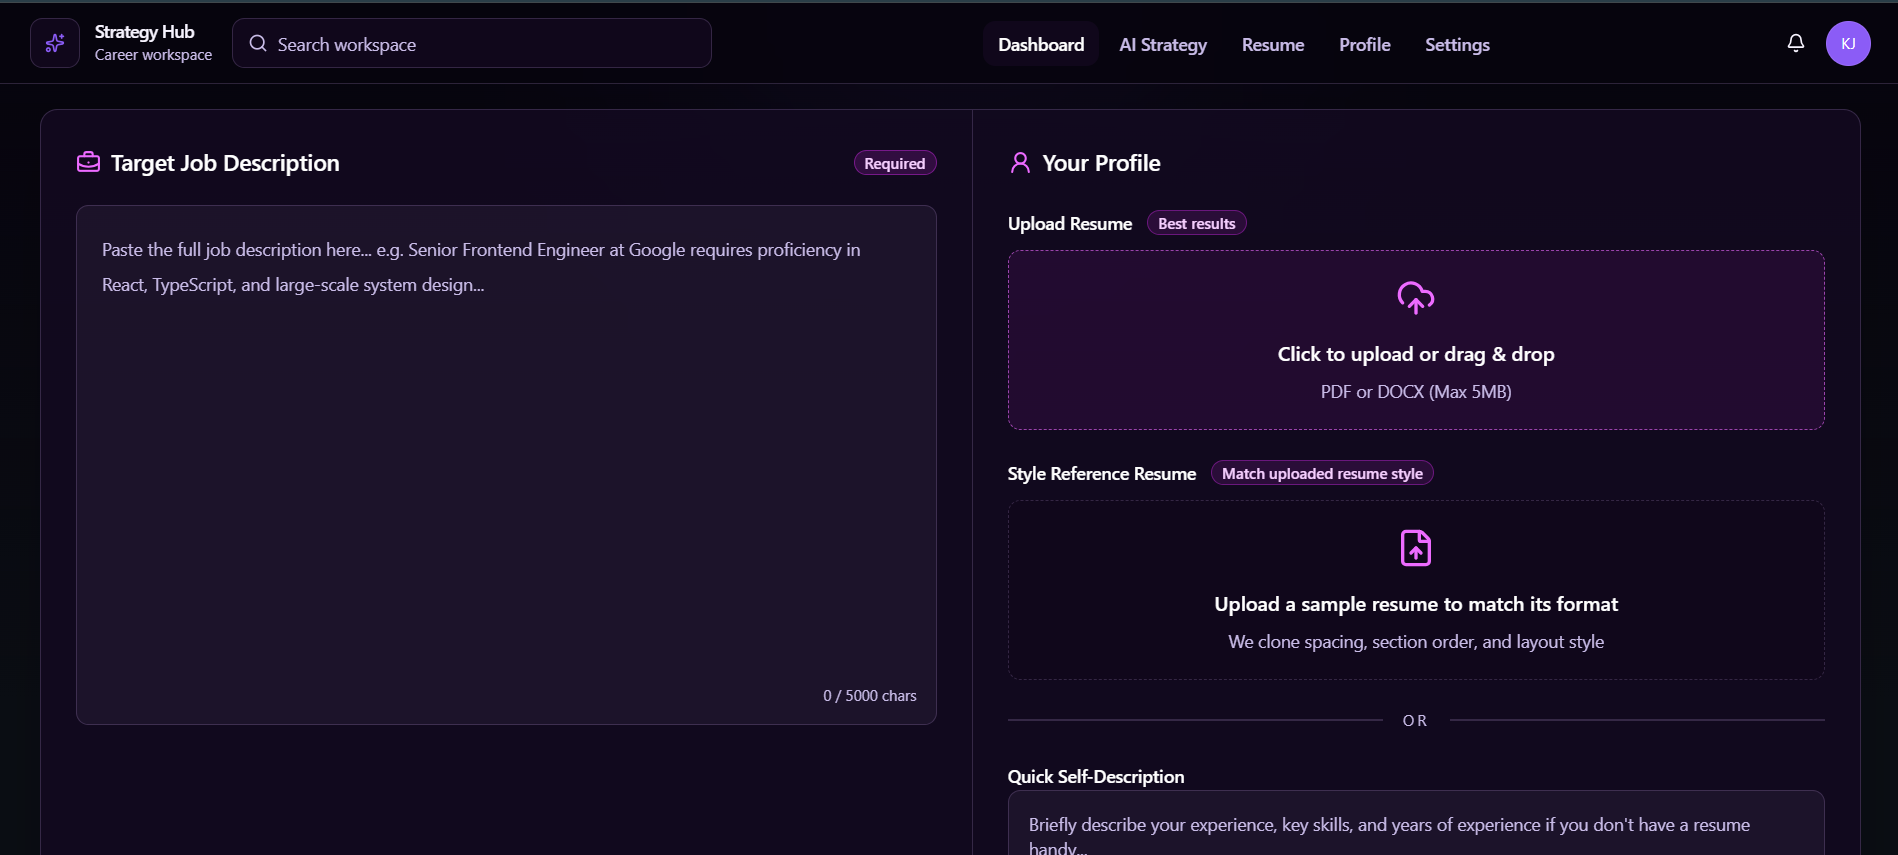Click the Strategy Hub title text

pos(145,32)
